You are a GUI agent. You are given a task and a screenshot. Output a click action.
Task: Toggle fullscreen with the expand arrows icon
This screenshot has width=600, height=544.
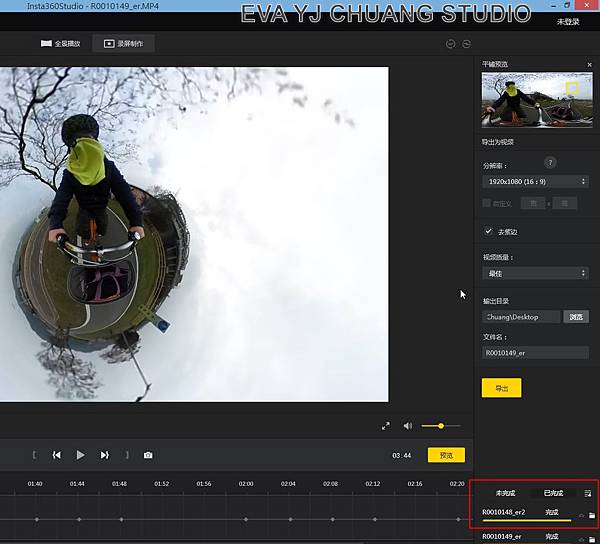point(386,426)
